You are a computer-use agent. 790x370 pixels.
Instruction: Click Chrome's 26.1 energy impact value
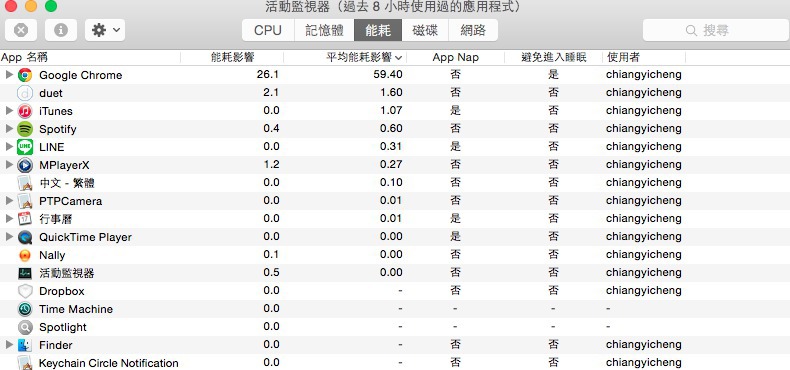(268, 75)
